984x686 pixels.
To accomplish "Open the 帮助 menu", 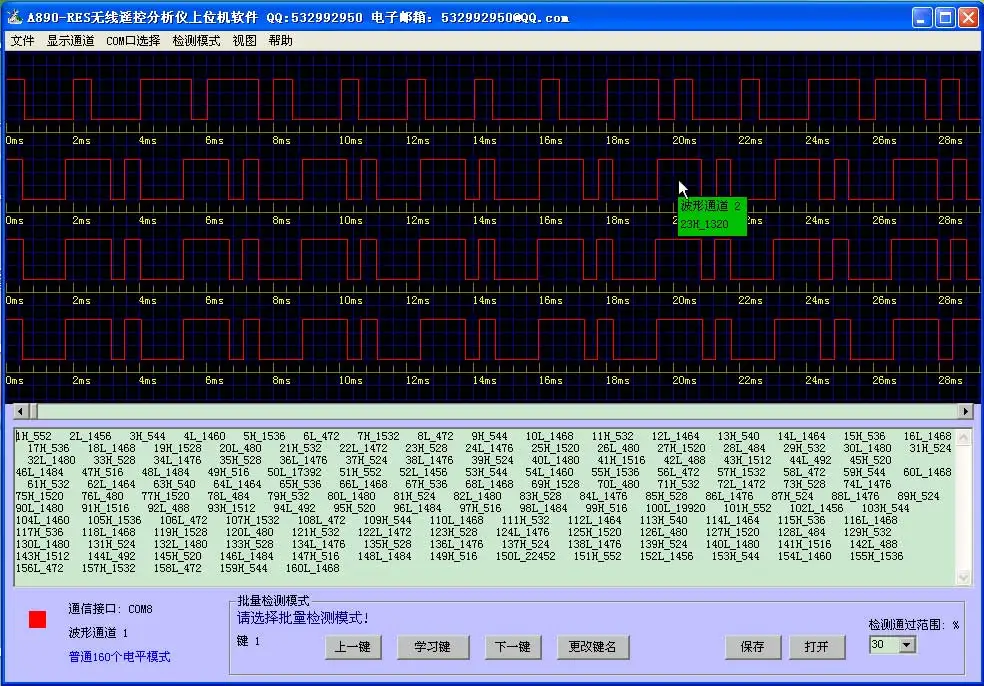I will pos(280,41).
